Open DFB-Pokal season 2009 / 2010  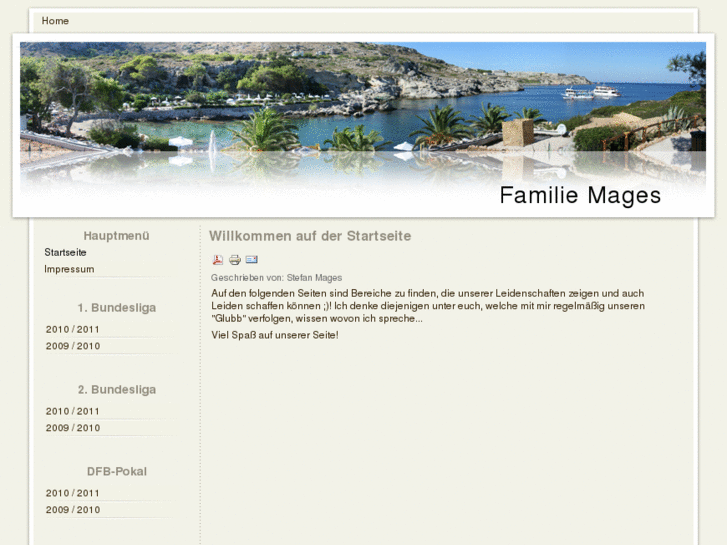tap(73, 510)
